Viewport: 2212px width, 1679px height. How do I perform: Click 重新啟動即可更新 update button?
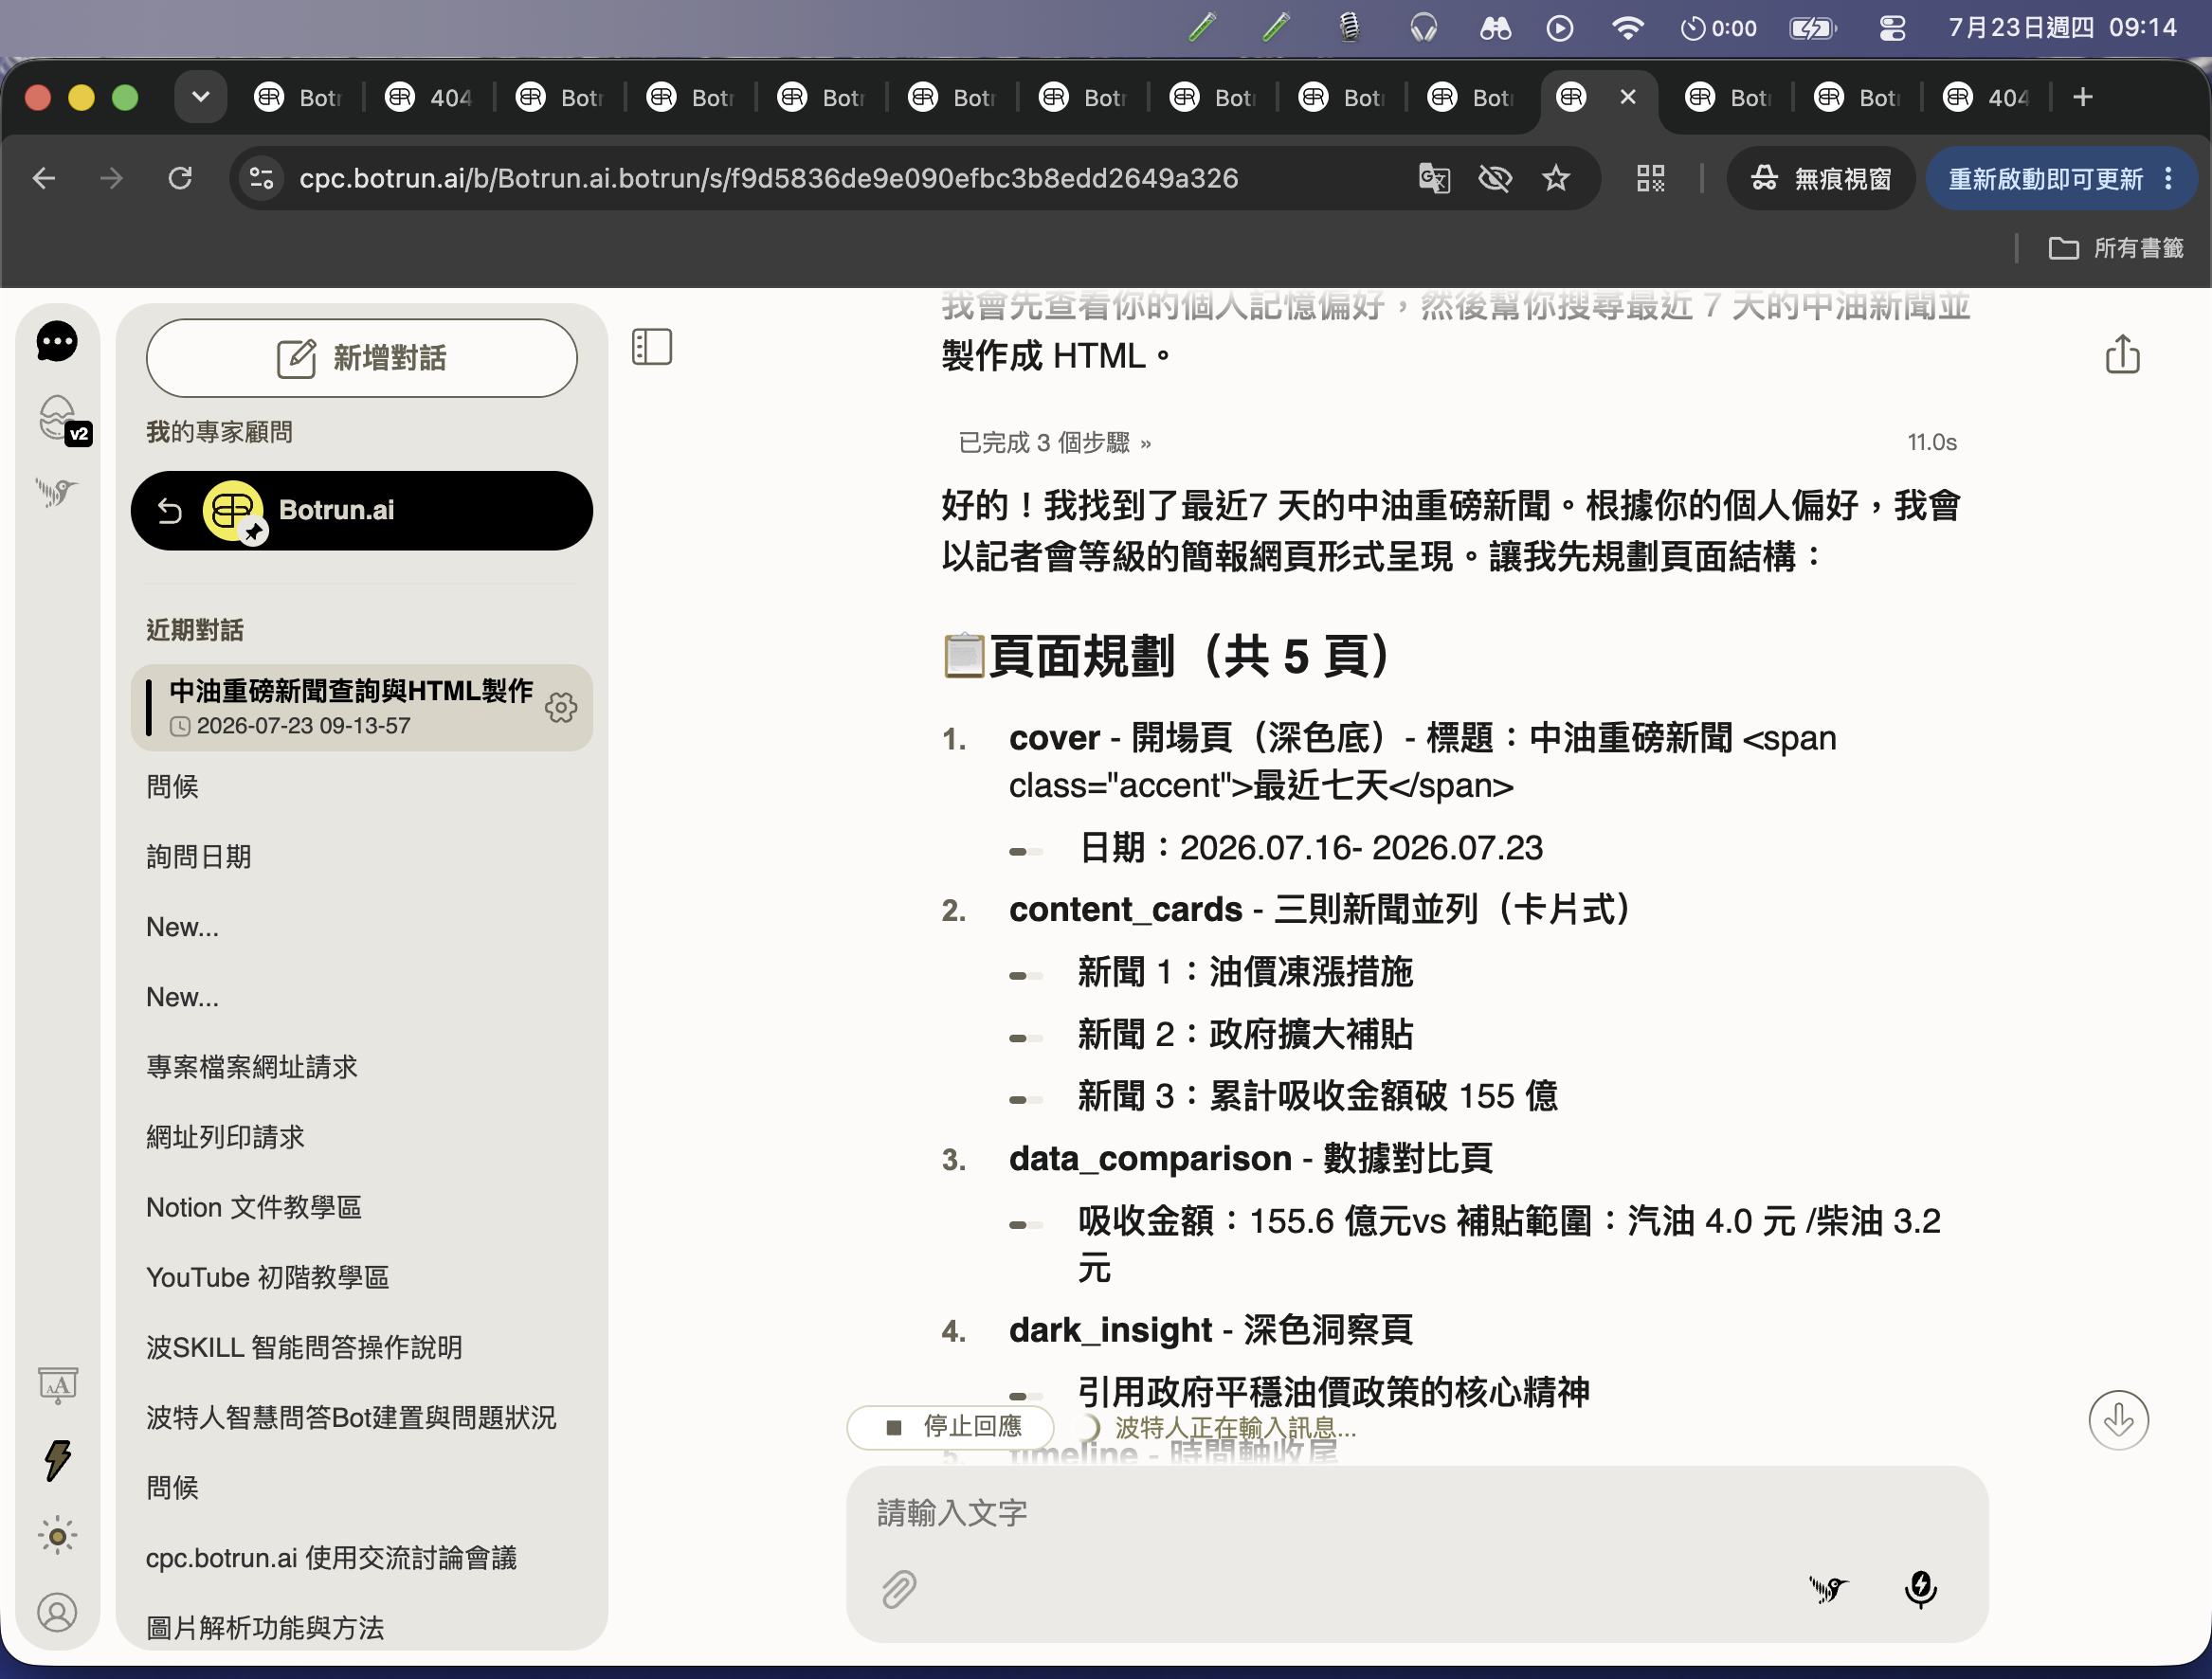[x=2046, y=178]
